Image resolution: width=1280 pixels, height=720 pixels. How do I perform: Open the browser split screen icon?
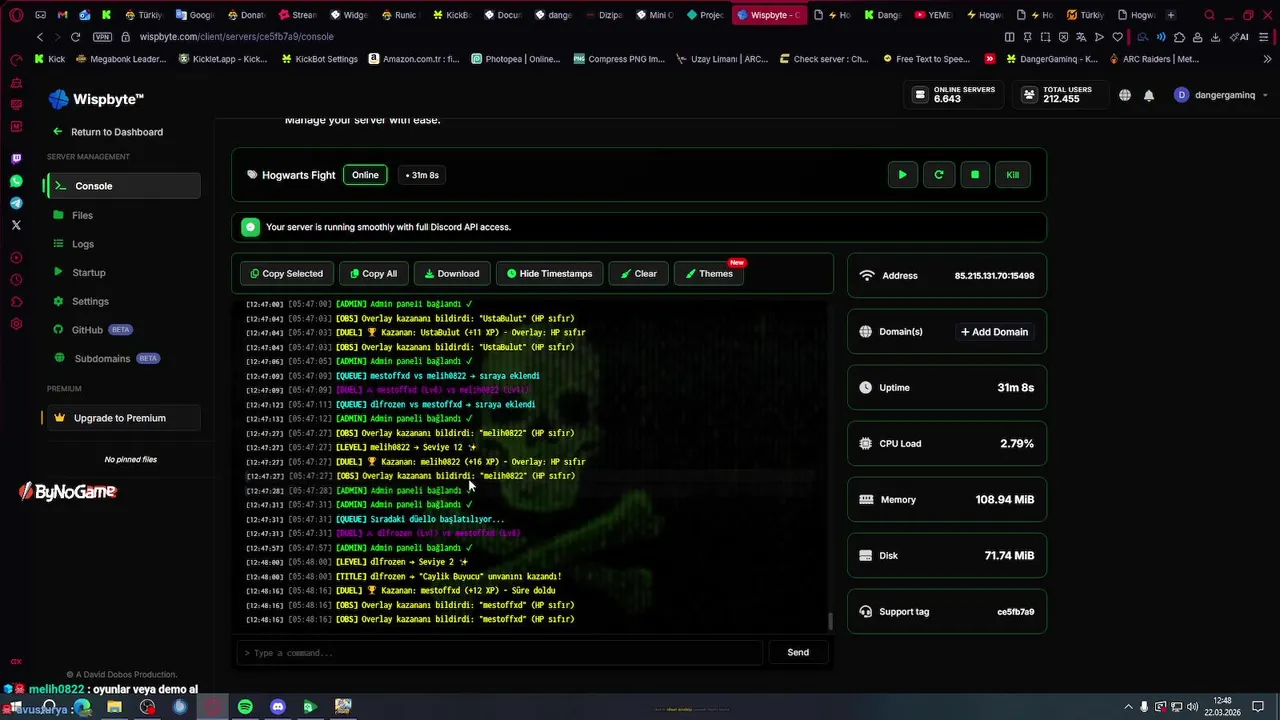tap(1009, 37)
